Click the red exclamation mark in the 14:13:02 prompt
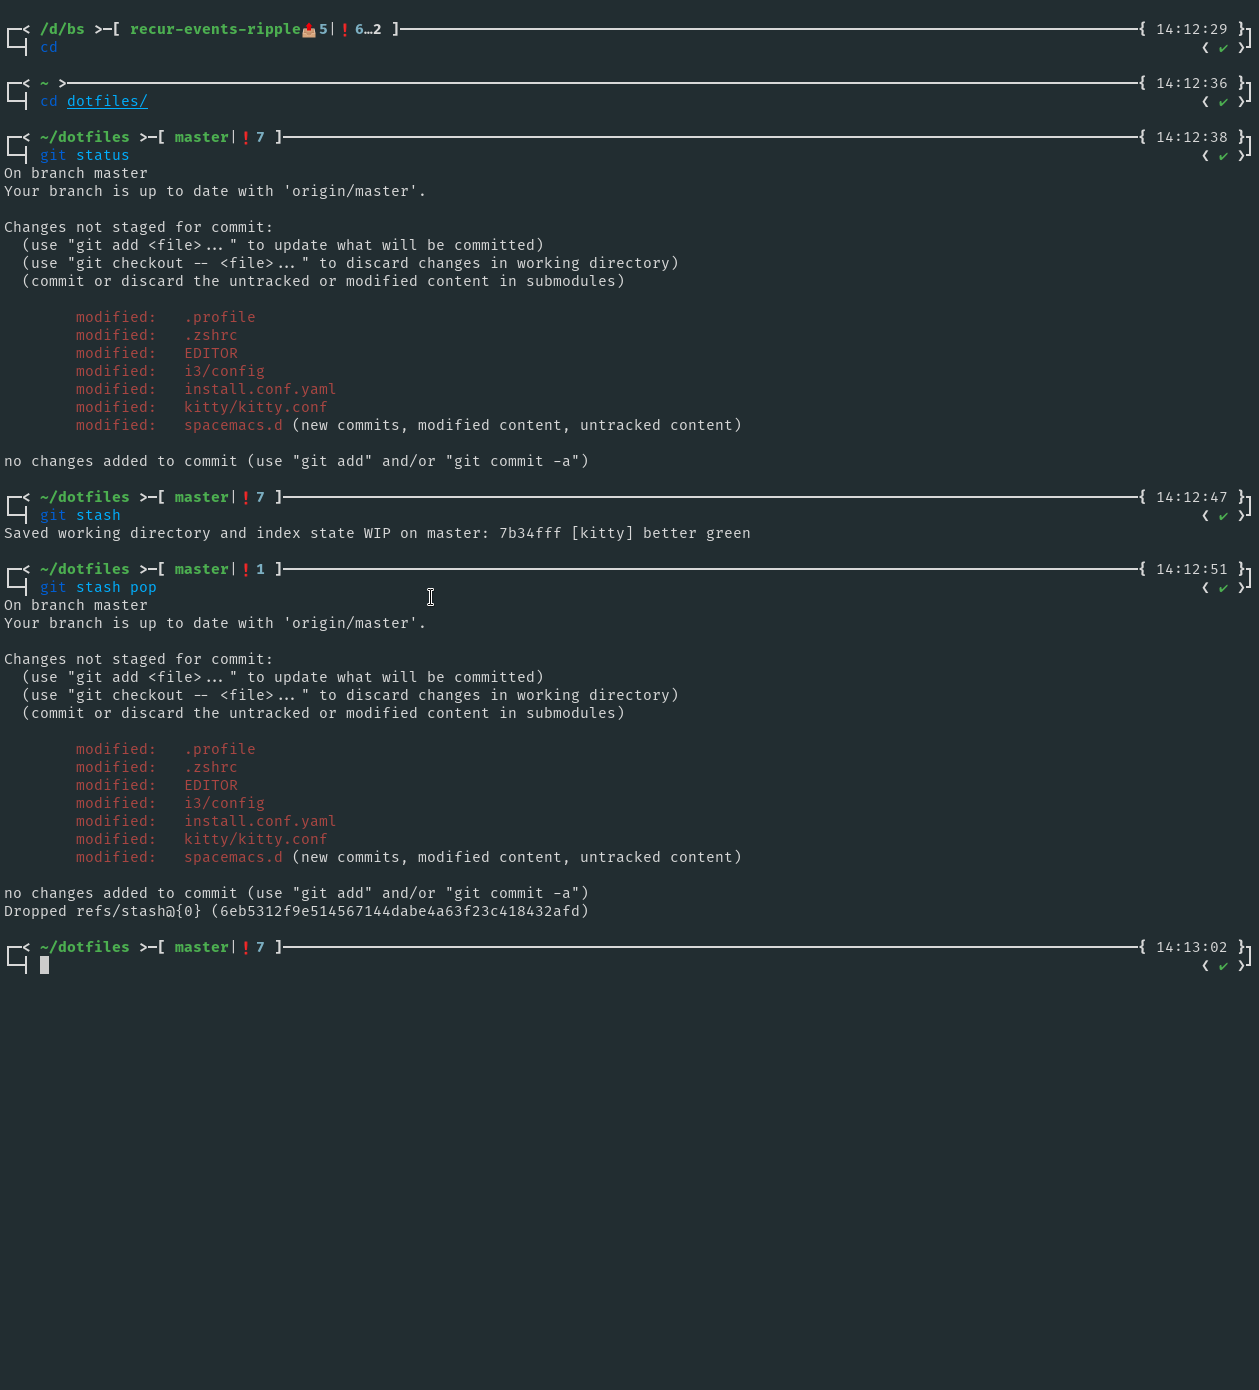The width and height of the screenshot is (1259, 1390). [x=246, y=947]
